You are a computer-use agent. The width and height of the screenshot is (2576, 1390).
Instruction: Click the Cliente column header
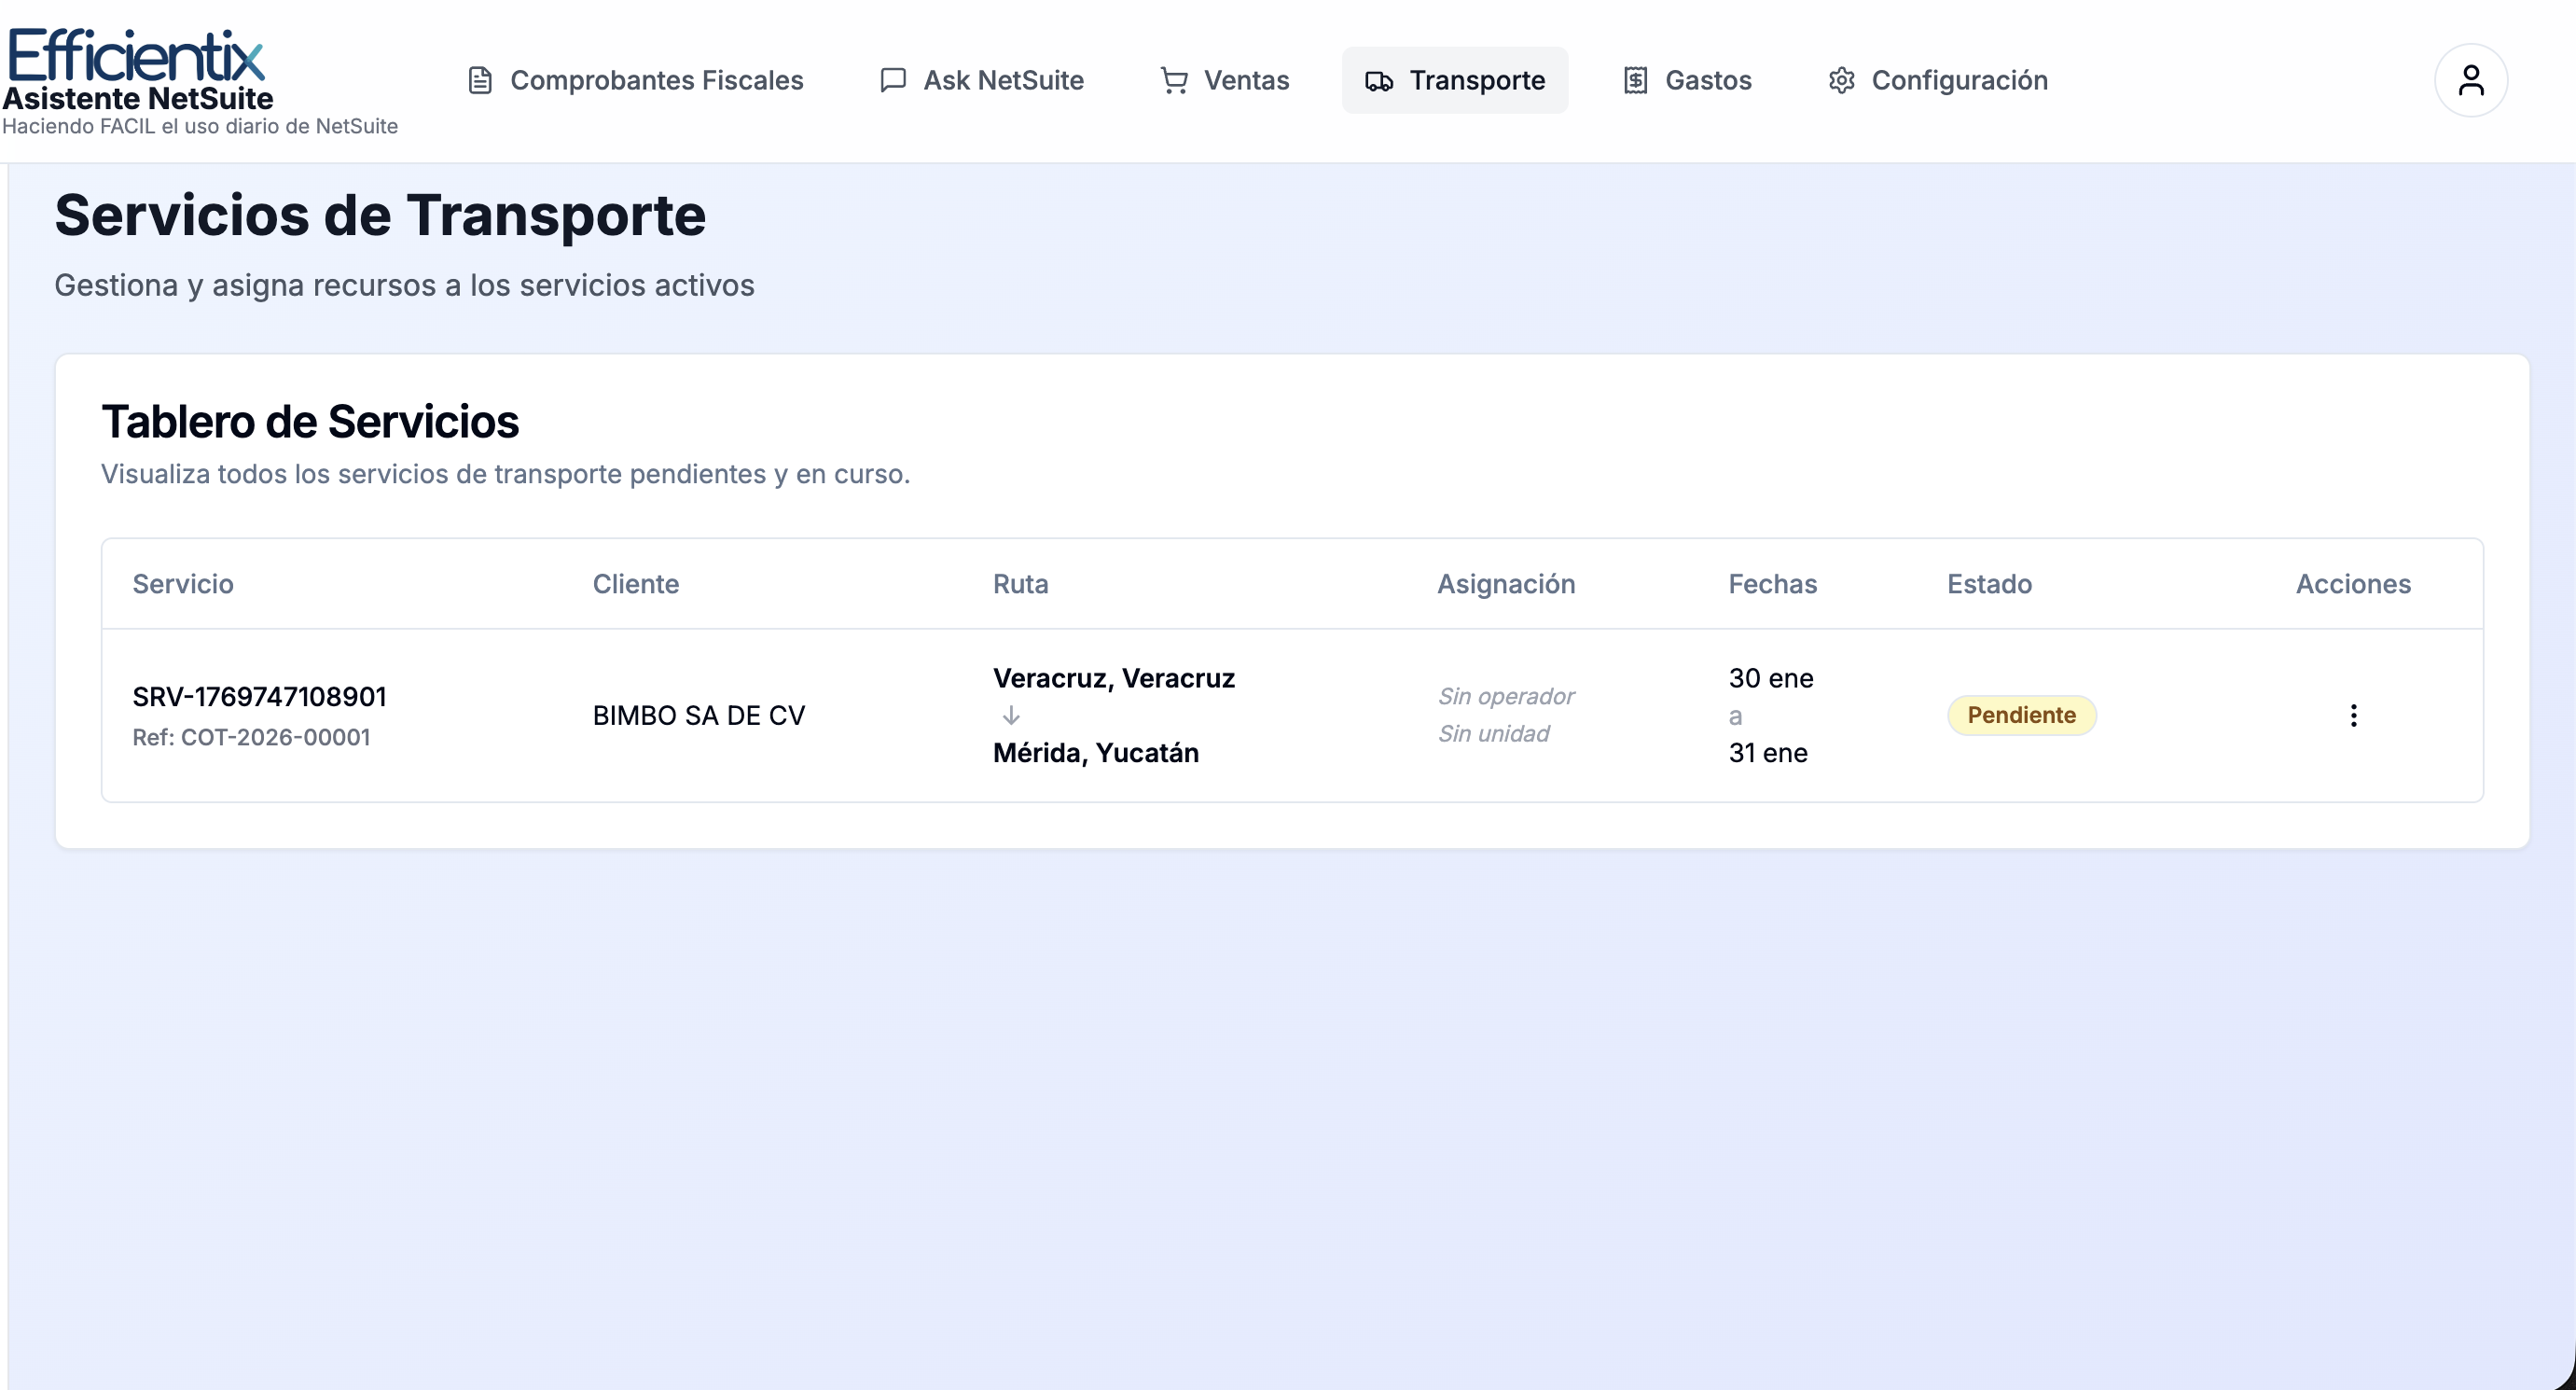click(636, 584)
